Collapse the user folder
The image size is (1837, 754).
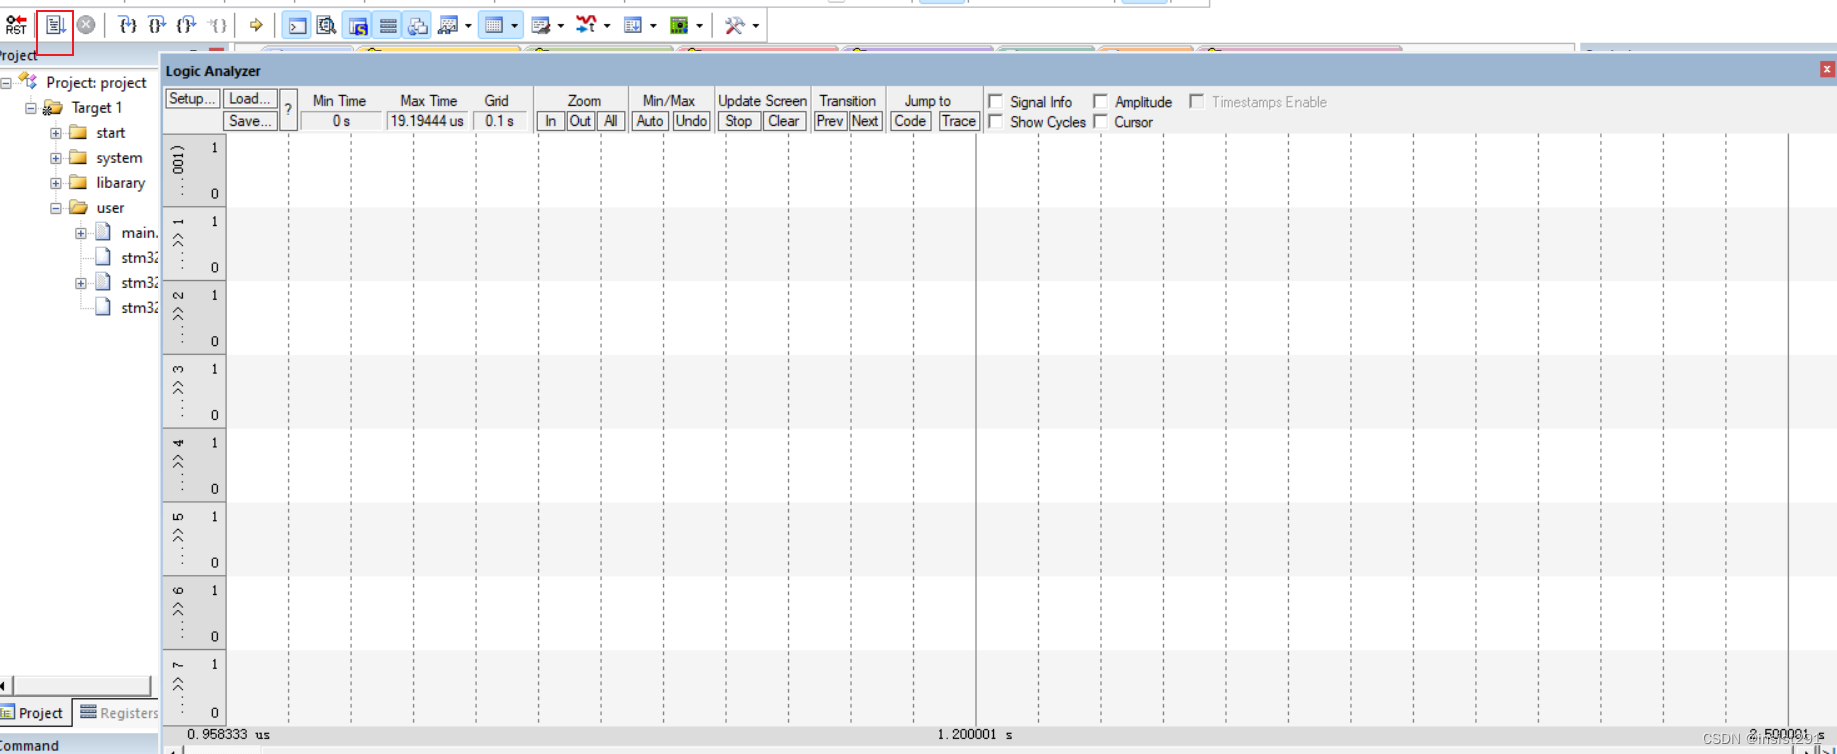click(56, 208)
